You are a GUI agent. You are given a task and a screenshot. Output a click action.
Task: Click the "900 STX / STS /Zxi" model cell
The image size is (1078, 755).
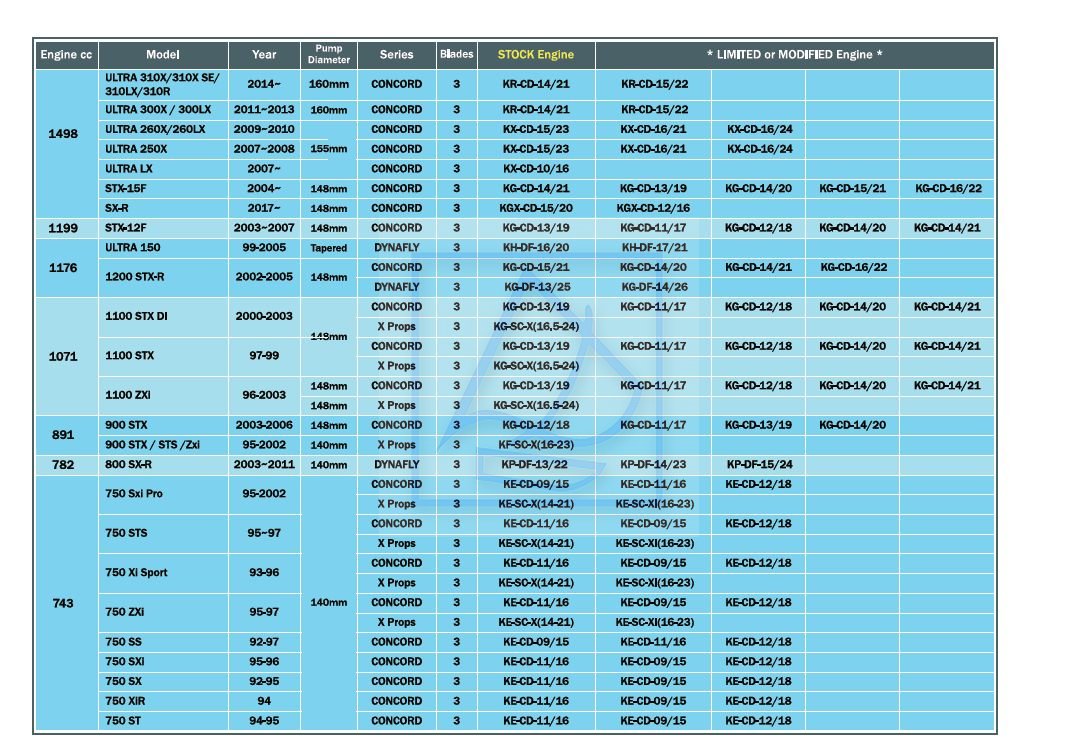[x=163, y=445]
